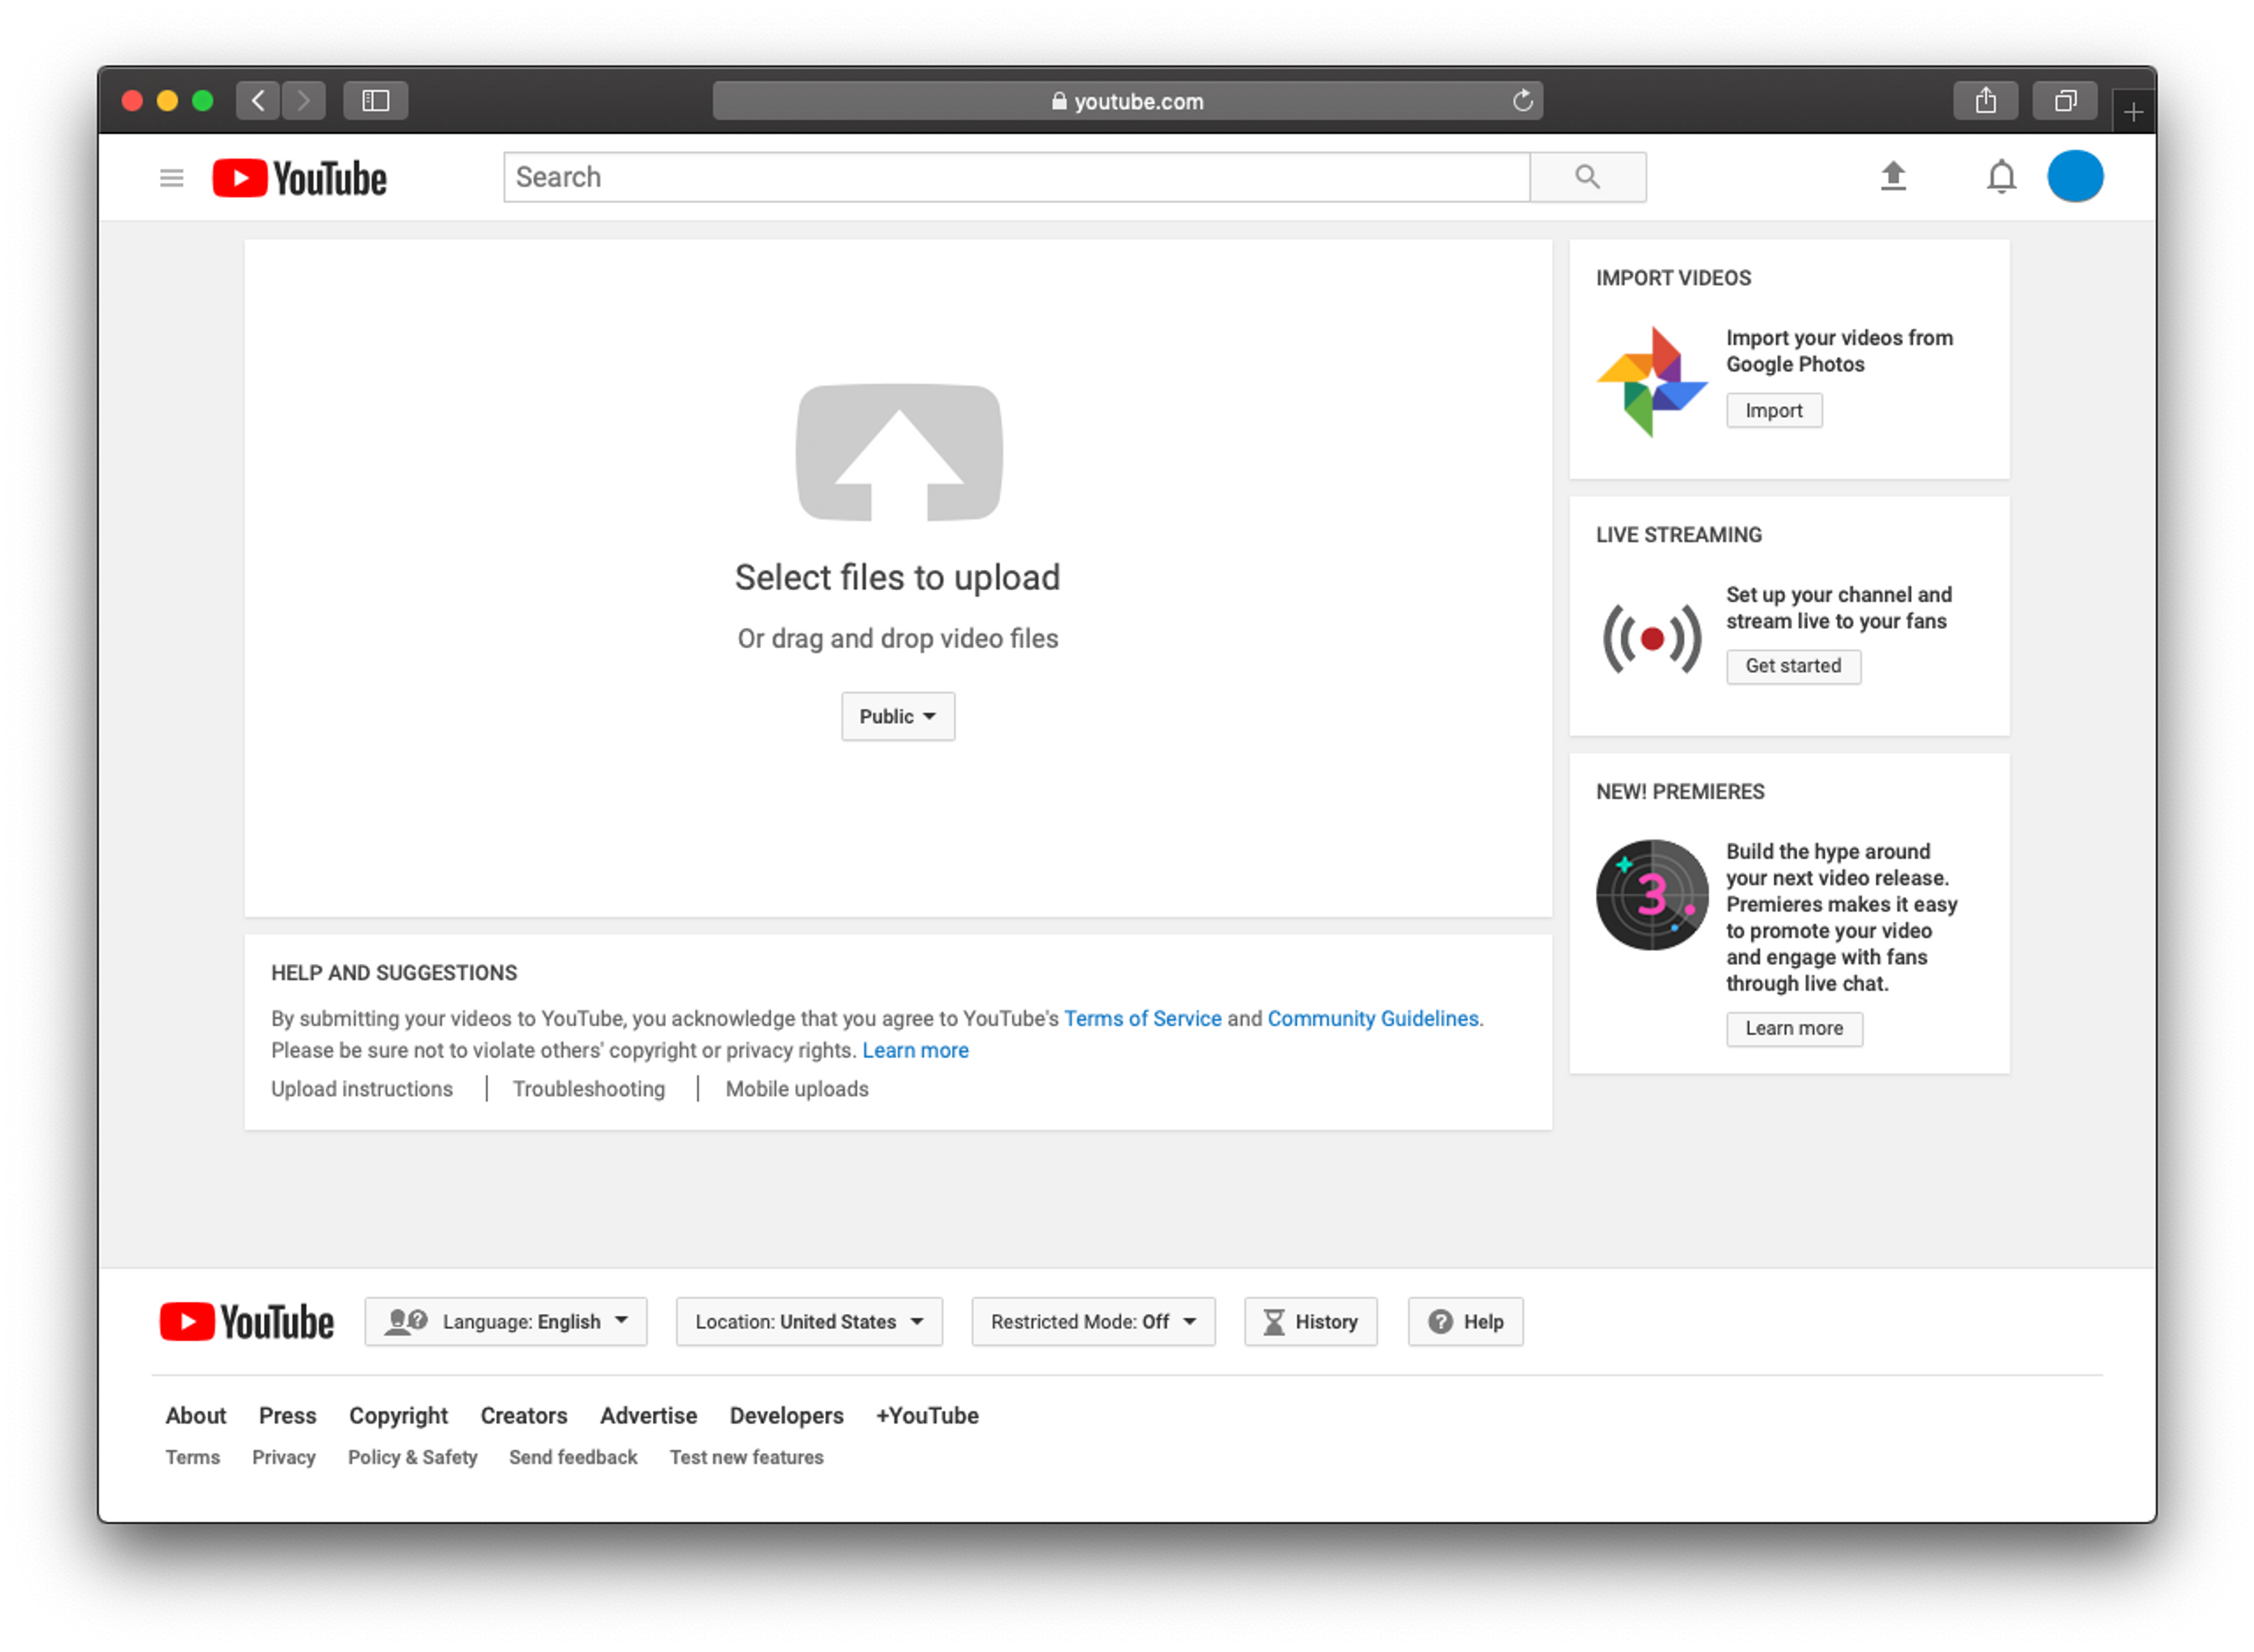The height and width of the screenshot is (1652, 2254).
Task: Open the Safari share button
Action: tap(1985, 100)
